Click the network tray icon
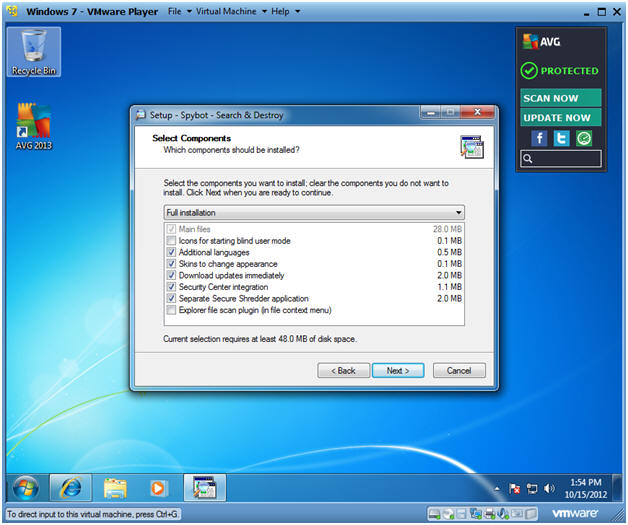Screen dimensions: 628x525 pyautogui.click(x=532, y=489)
